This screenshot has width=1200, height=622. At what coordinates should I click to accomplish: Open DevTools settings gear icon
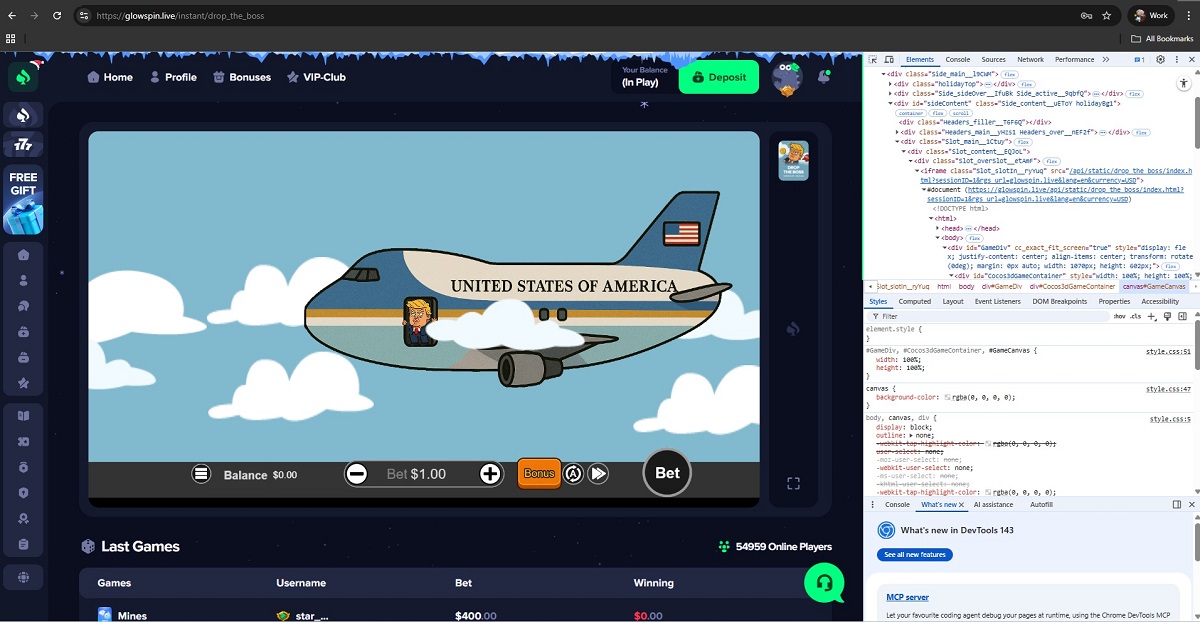[1160, 60]
